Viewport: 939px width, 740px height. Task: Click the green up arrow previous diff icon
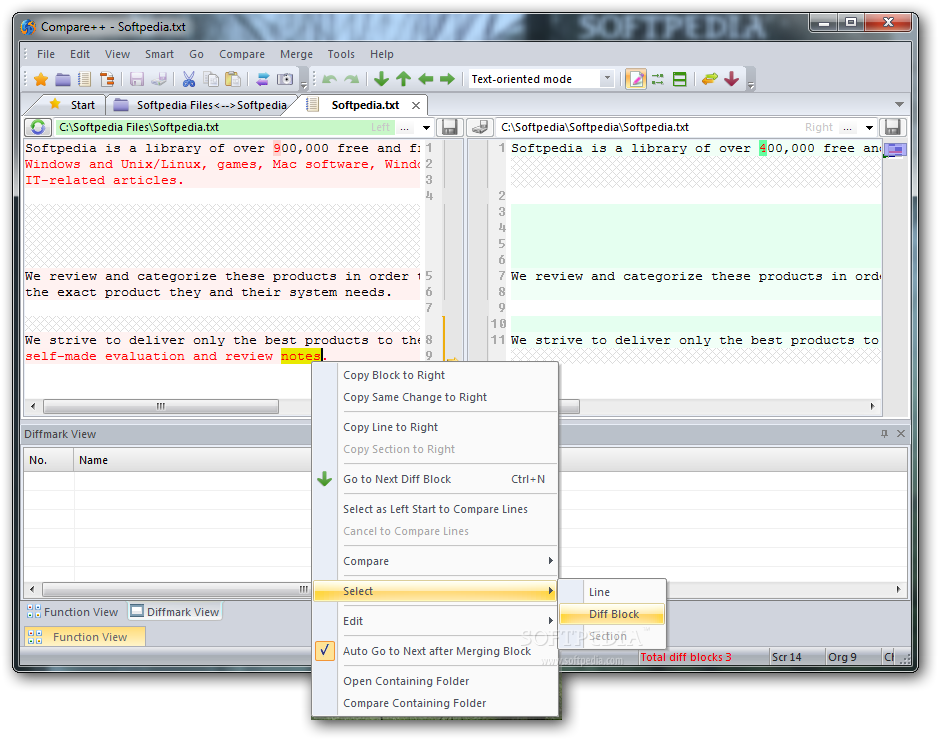pos(403,79)
